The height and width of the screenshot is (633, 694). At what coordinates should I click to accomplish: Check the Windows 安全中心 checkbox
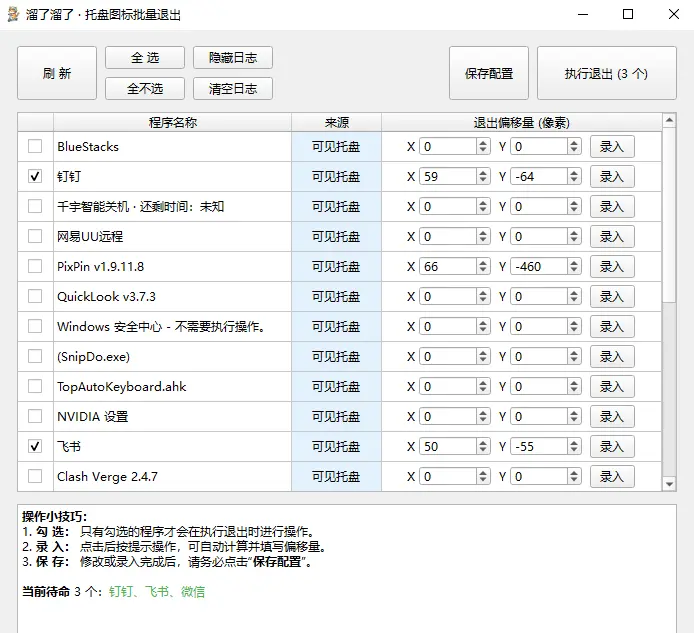(35, 326)
